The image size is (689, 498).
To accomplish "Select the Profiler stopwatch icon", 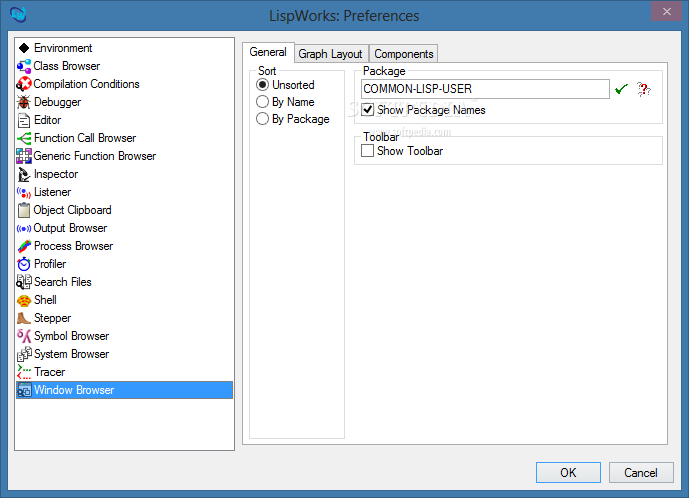I will click(x=24, y=264).
